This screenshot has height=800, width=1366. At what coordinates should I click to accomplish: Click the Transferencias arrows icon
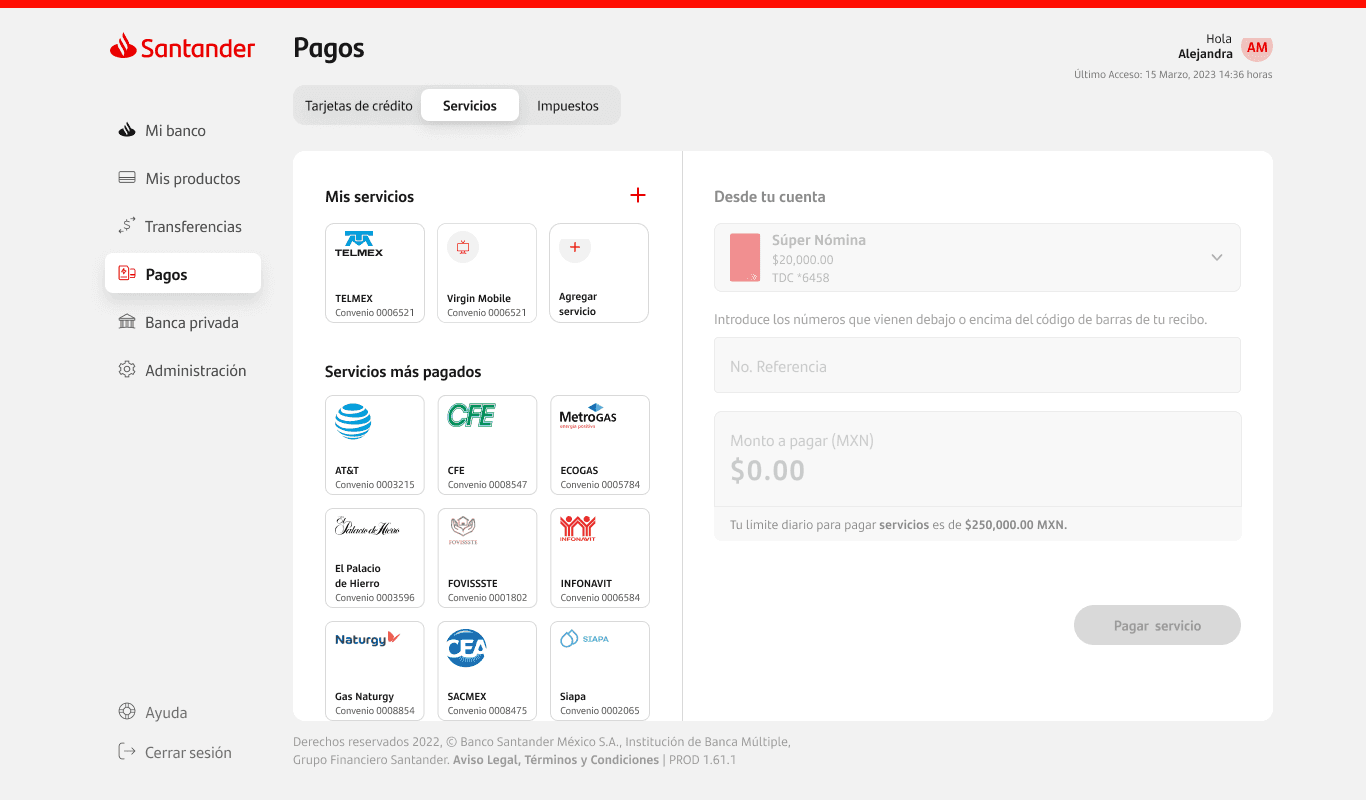pyautogui.click(x=127, y=226)
